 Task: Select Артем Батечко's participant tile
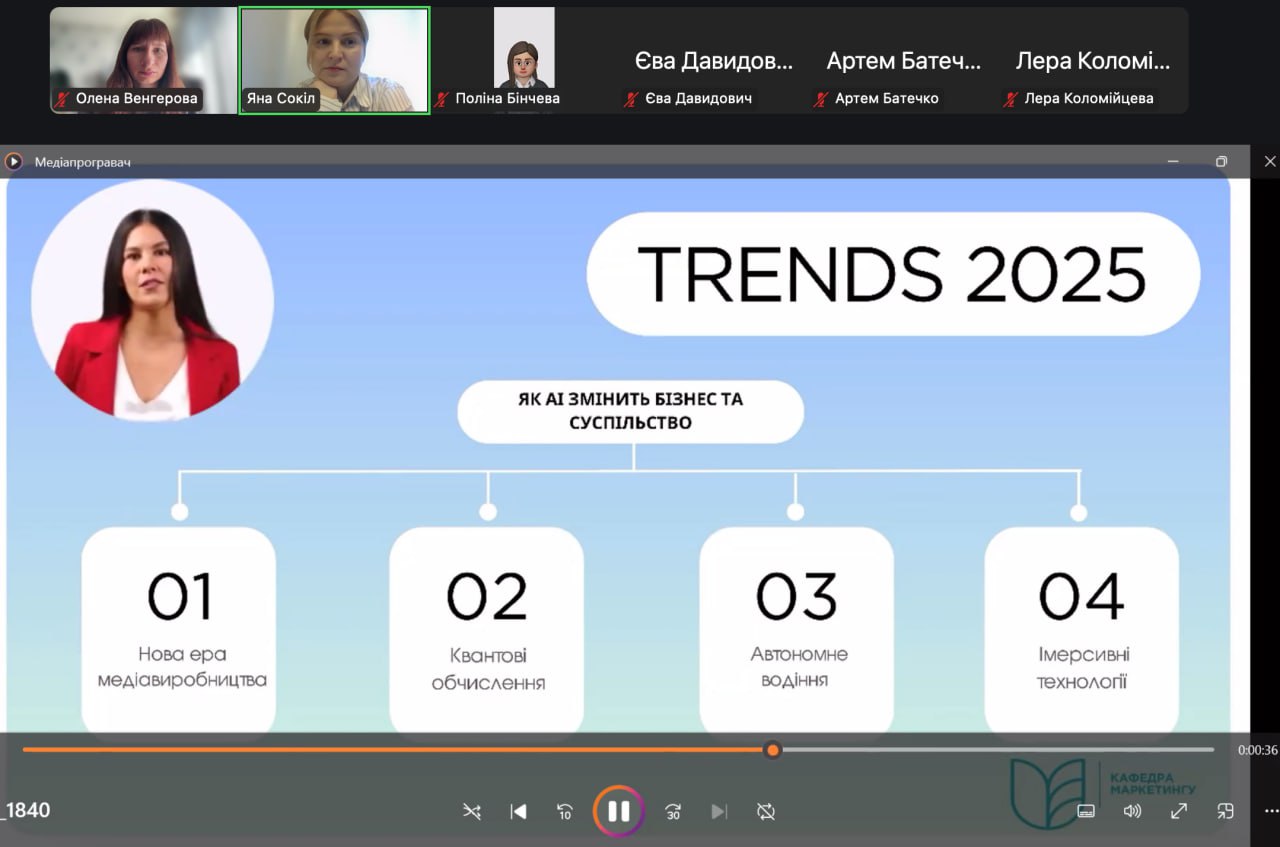(x=903, y=62)
